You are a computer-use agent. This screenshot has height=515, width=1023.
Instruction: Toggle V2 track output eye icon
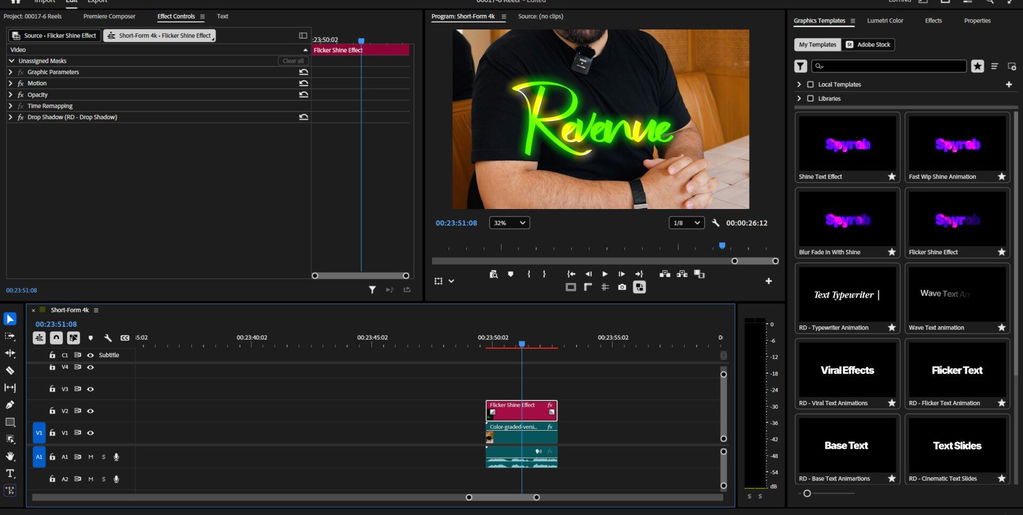pyautogui.click(x=90, y=411)
